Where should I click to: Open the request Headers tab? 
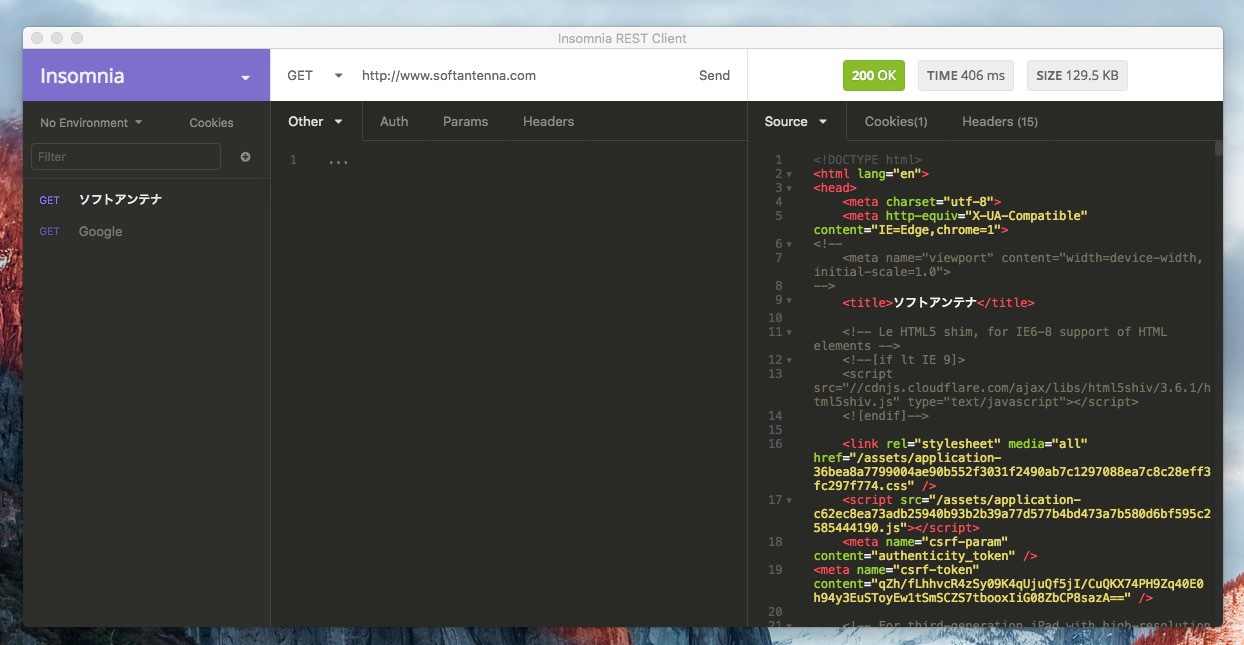click(548, 122)
